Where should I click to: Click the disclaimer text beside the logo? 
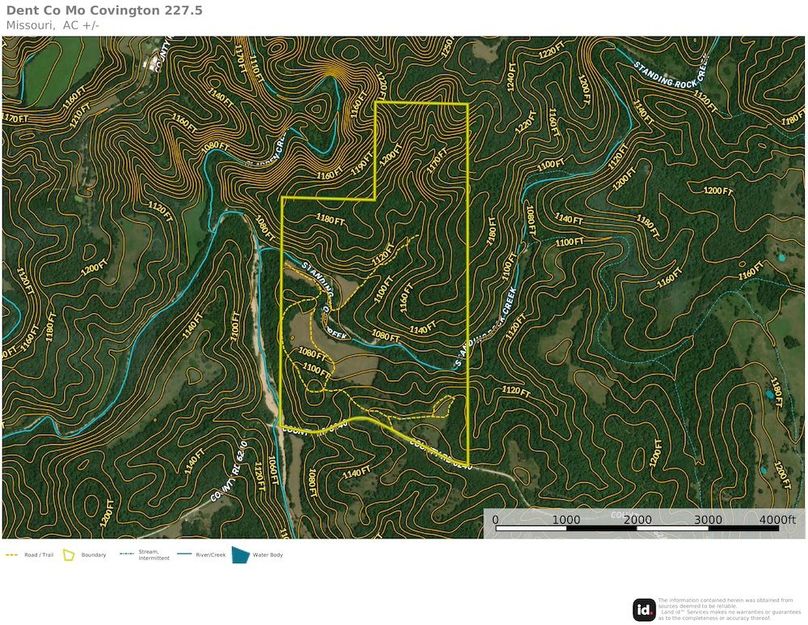coord(729,609)
